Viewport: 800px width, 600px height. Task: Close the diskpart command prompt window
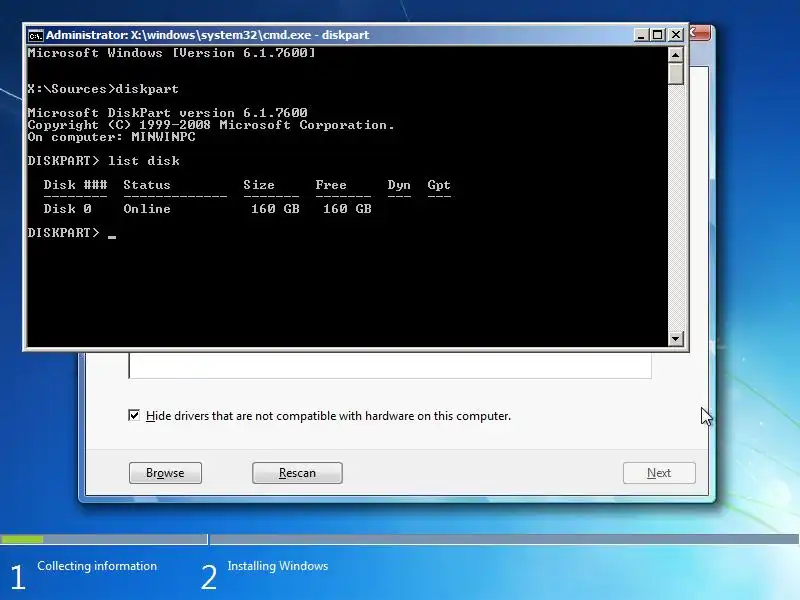tap(676, 35)
